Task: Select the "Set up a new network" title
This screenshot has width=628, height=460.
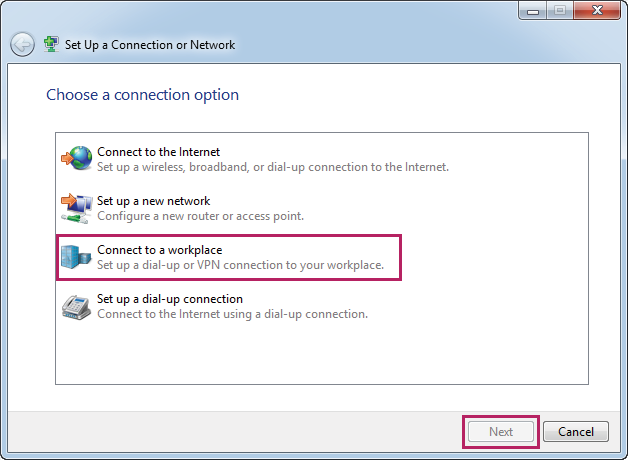Action: [153, 201]
